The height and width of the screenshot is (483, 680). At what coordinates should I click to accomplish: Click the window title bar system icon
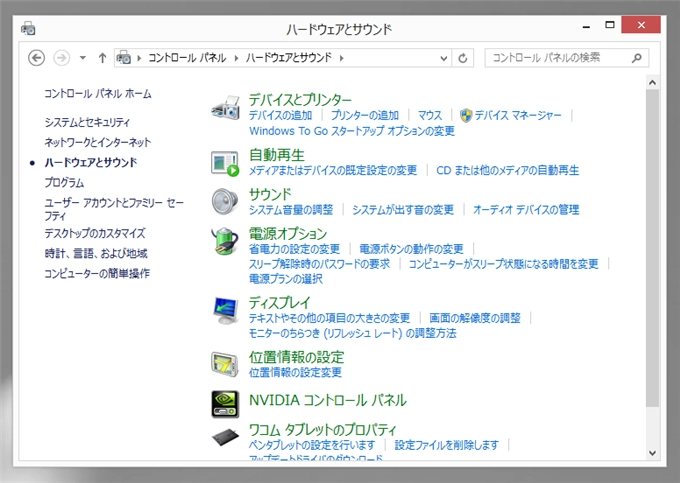(x=28, y=28)
